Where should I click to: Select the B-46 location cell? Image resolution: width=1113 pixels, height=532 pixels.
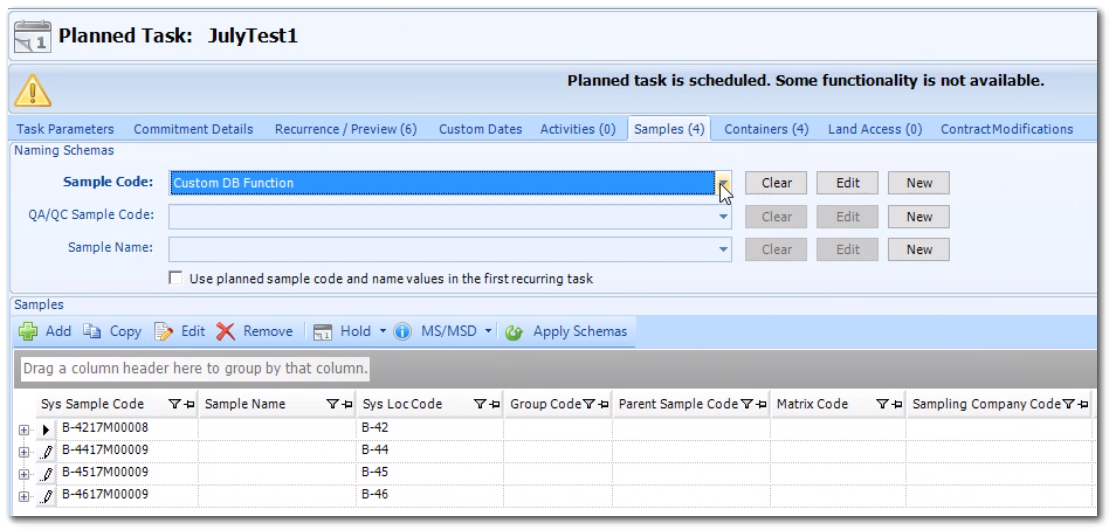point(429,494)
